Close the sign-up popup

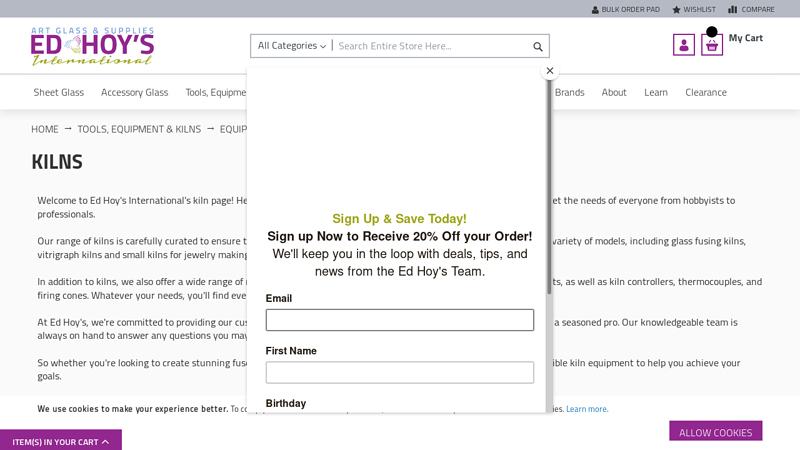(x=549, y=71)
